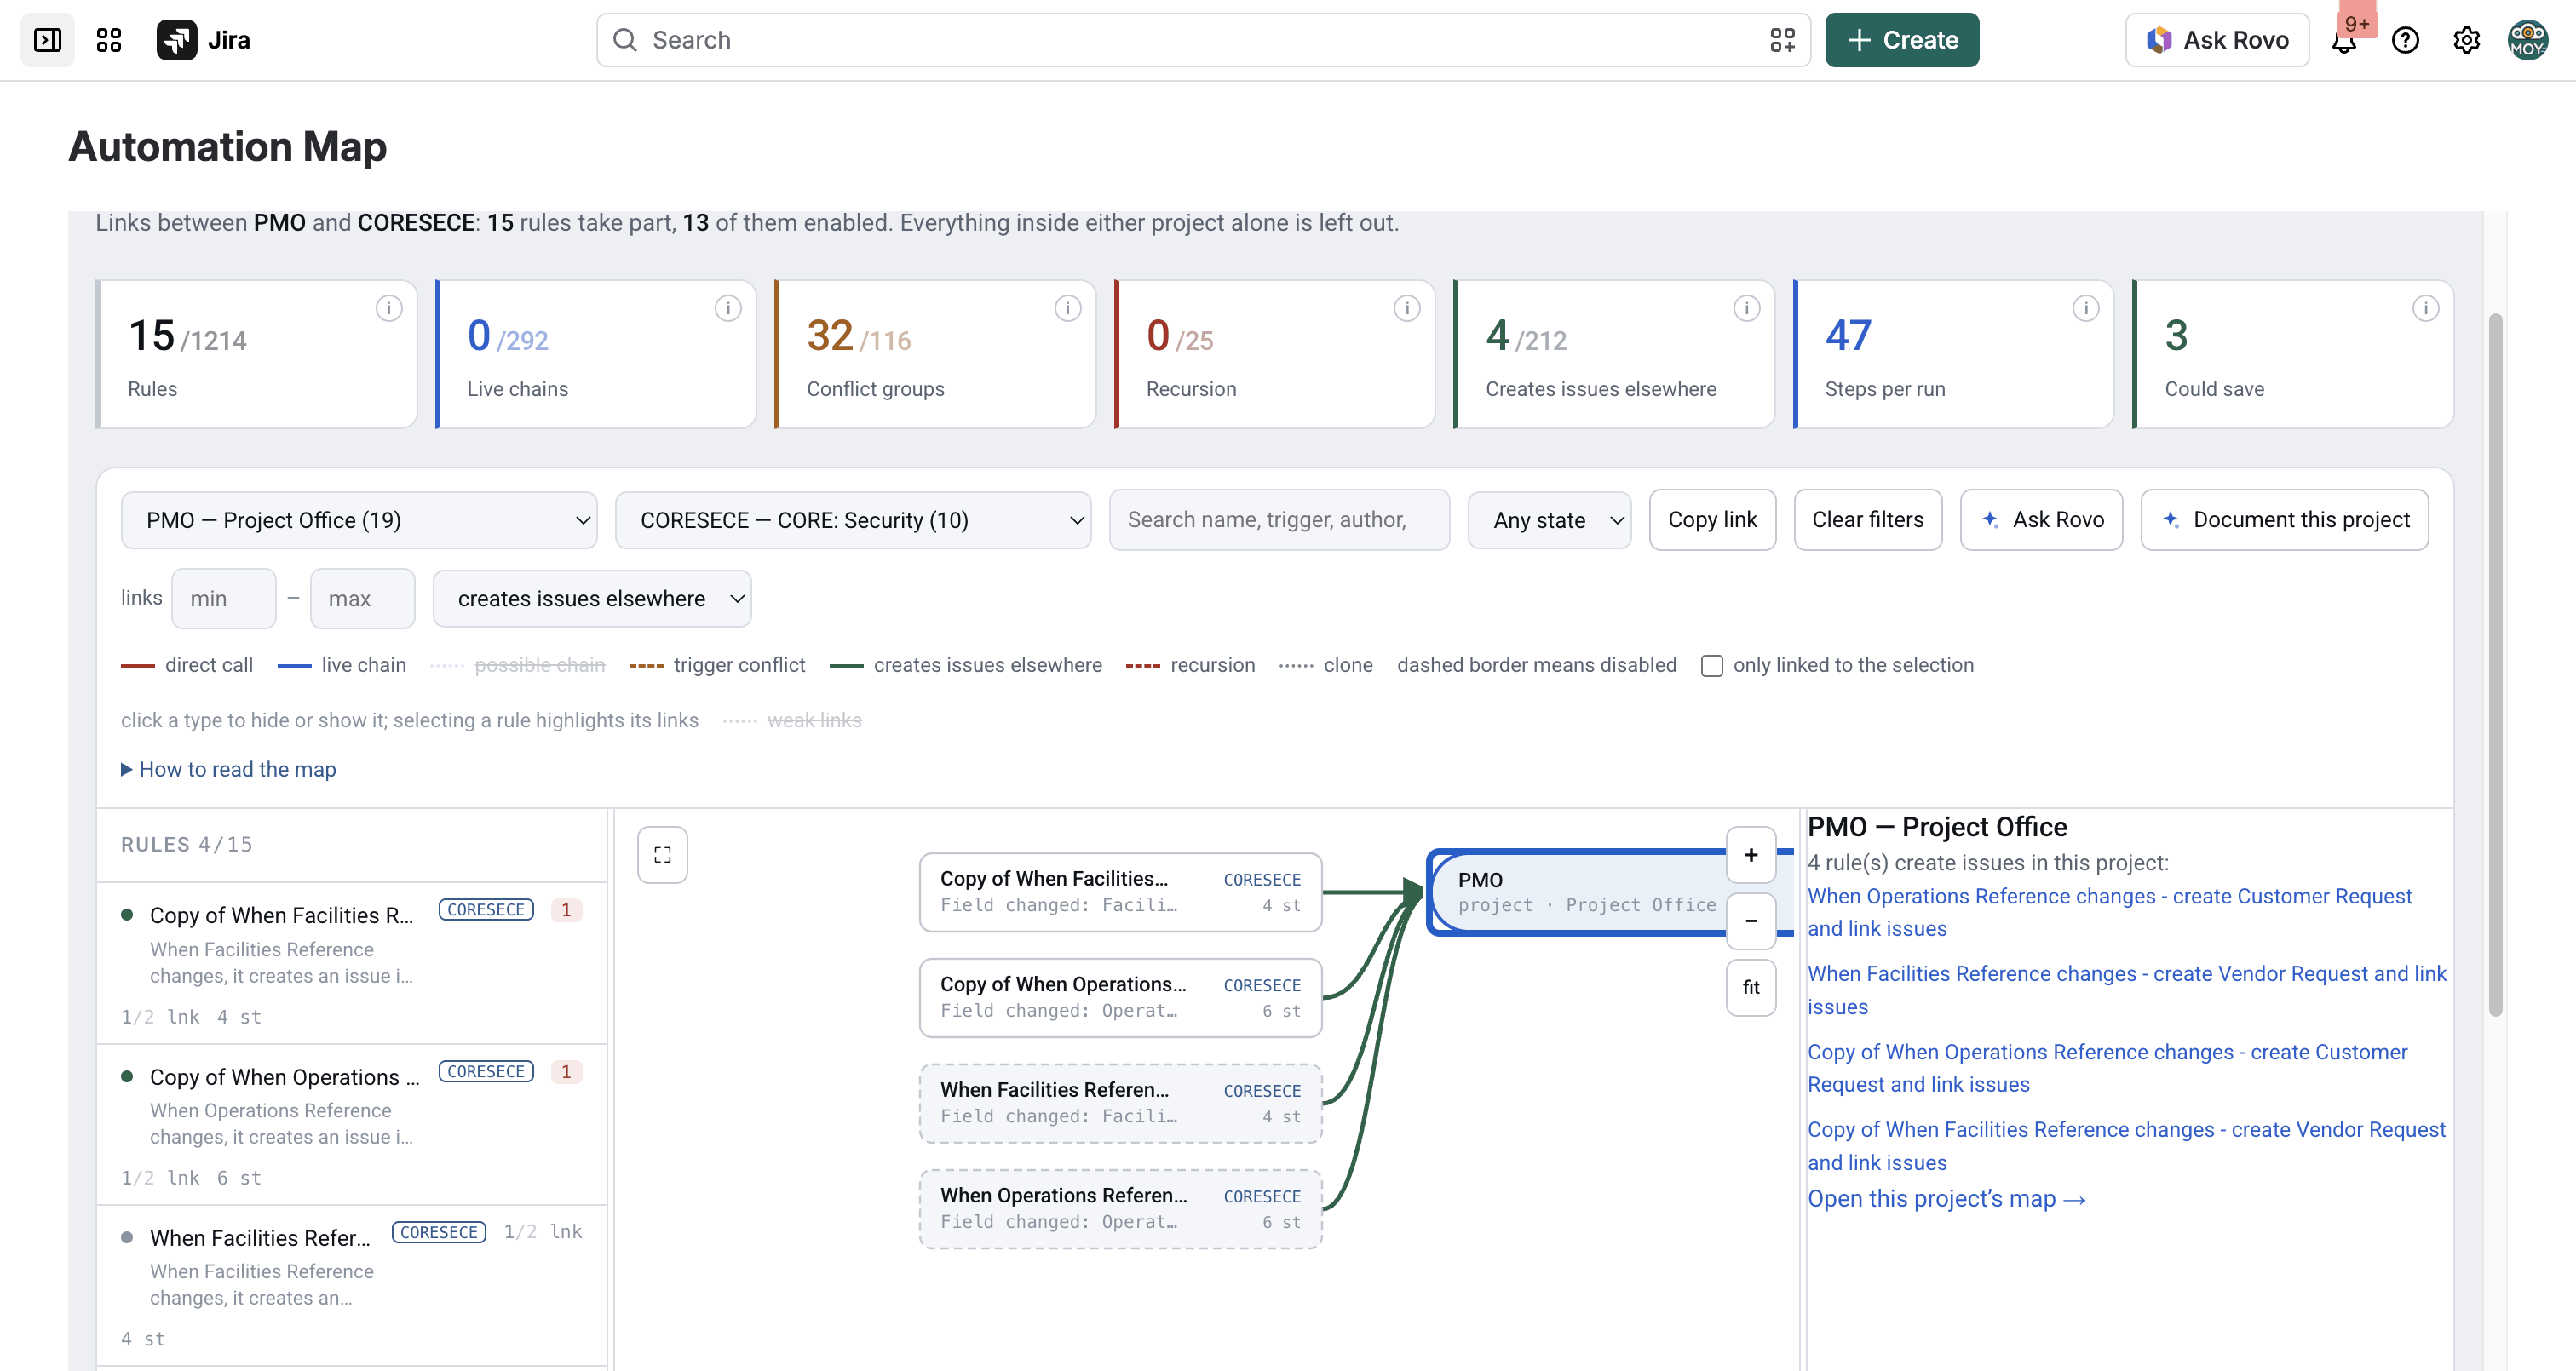The image size is (2576, 1371).
Task: Open the notifications bell
Action: click(2344, 40)
